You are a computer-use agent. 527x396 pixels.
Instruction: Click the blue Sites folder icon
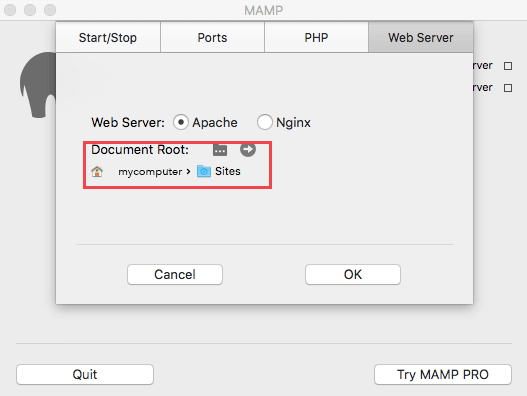pyautogui.click(x=204, y=171)
